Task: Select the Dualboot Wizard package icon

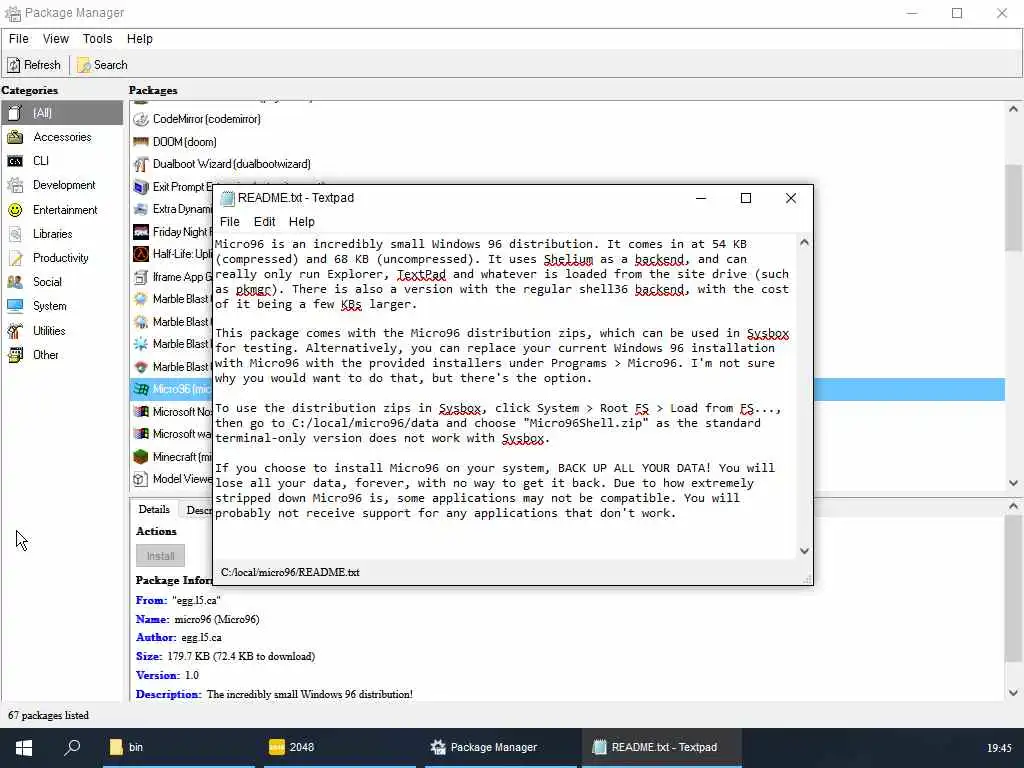Action: coord(140,164)
